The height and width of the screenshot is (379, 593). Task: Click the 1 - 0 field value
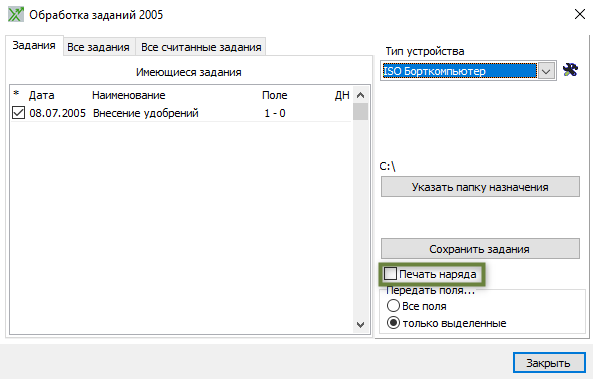point(275,113)
